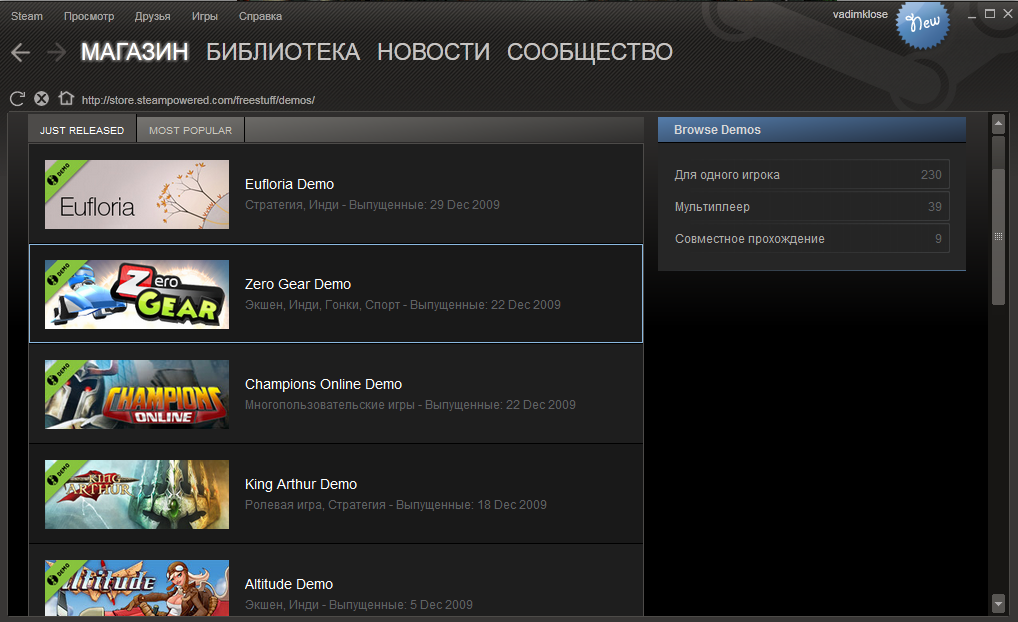Open the Справка menu
The image size is (1018, 622).
[x=260, y=16]
